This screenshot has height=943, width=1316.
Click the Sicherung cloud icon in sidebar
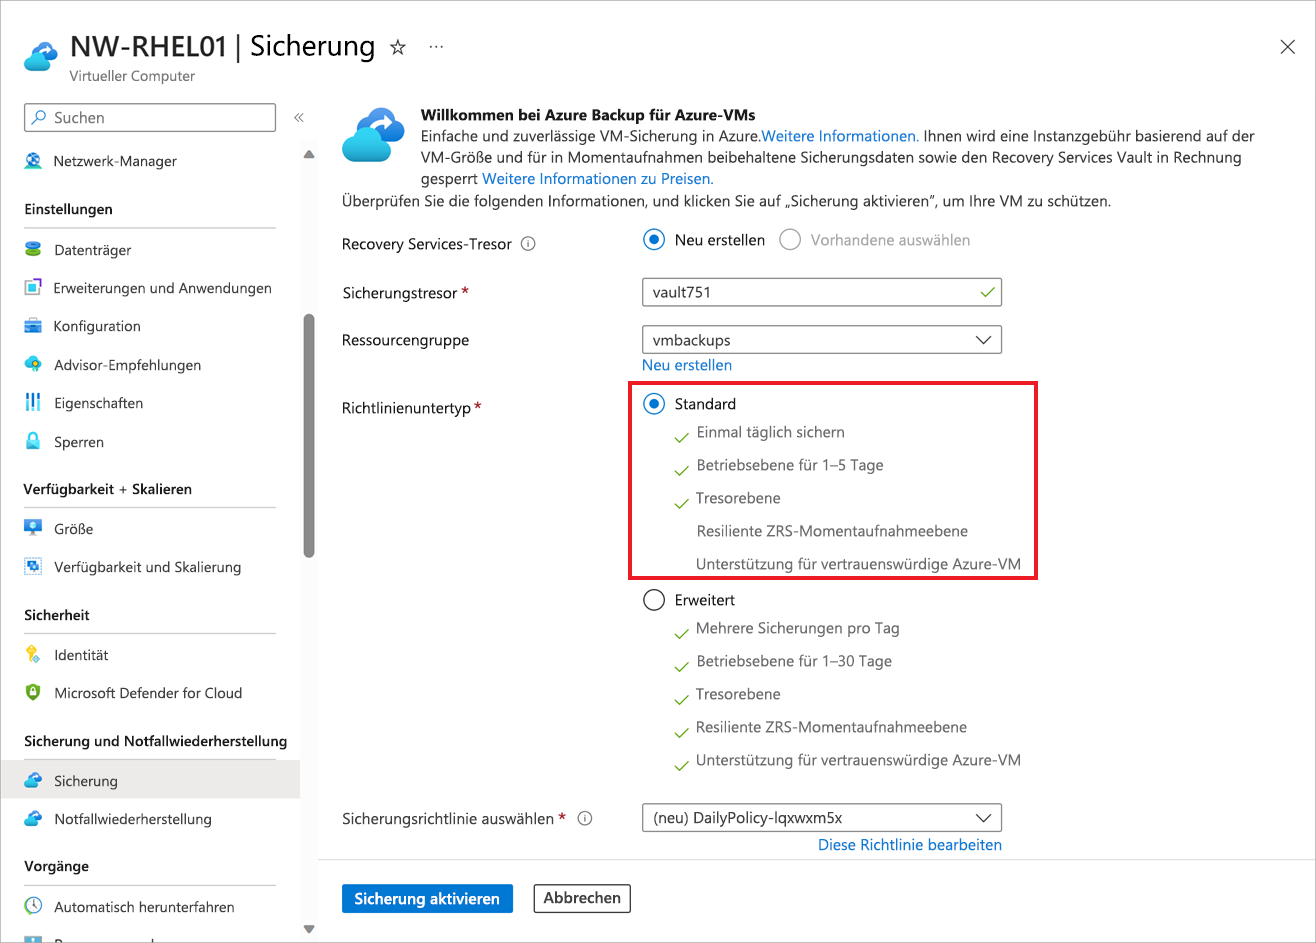[x=33, y=781]
